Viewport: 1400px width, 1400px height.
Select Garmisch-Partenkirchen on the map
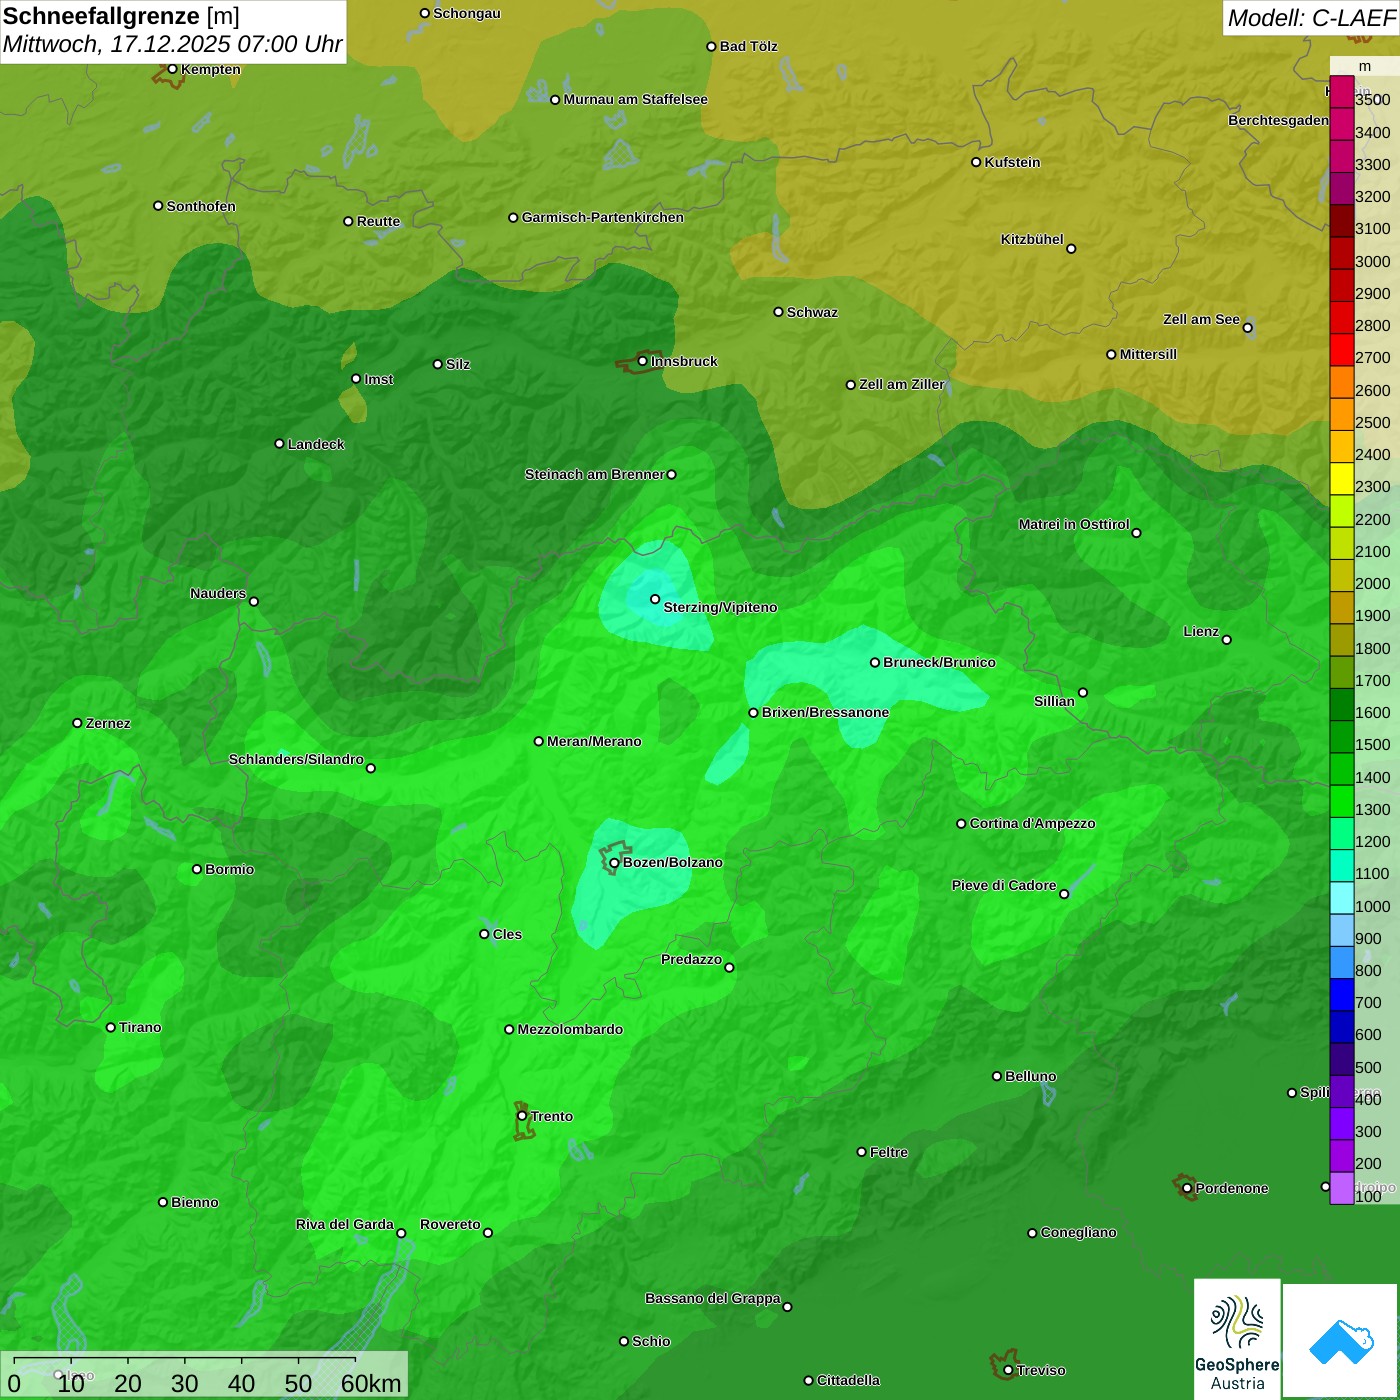(x=596, y=217)
